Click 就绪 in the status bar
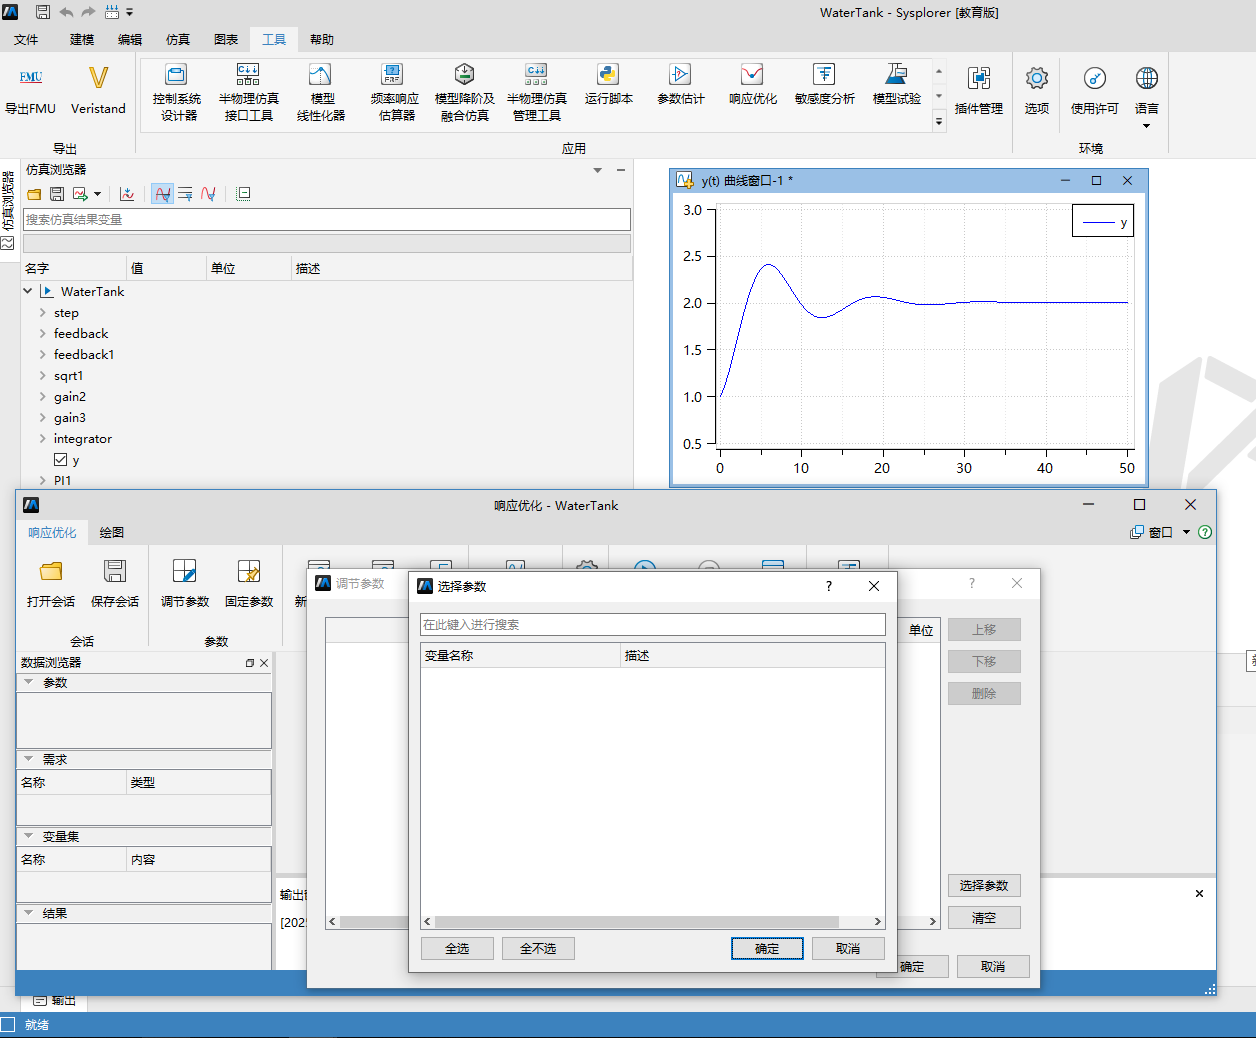1256x1038 pixels. click(x=37, y=1025)
